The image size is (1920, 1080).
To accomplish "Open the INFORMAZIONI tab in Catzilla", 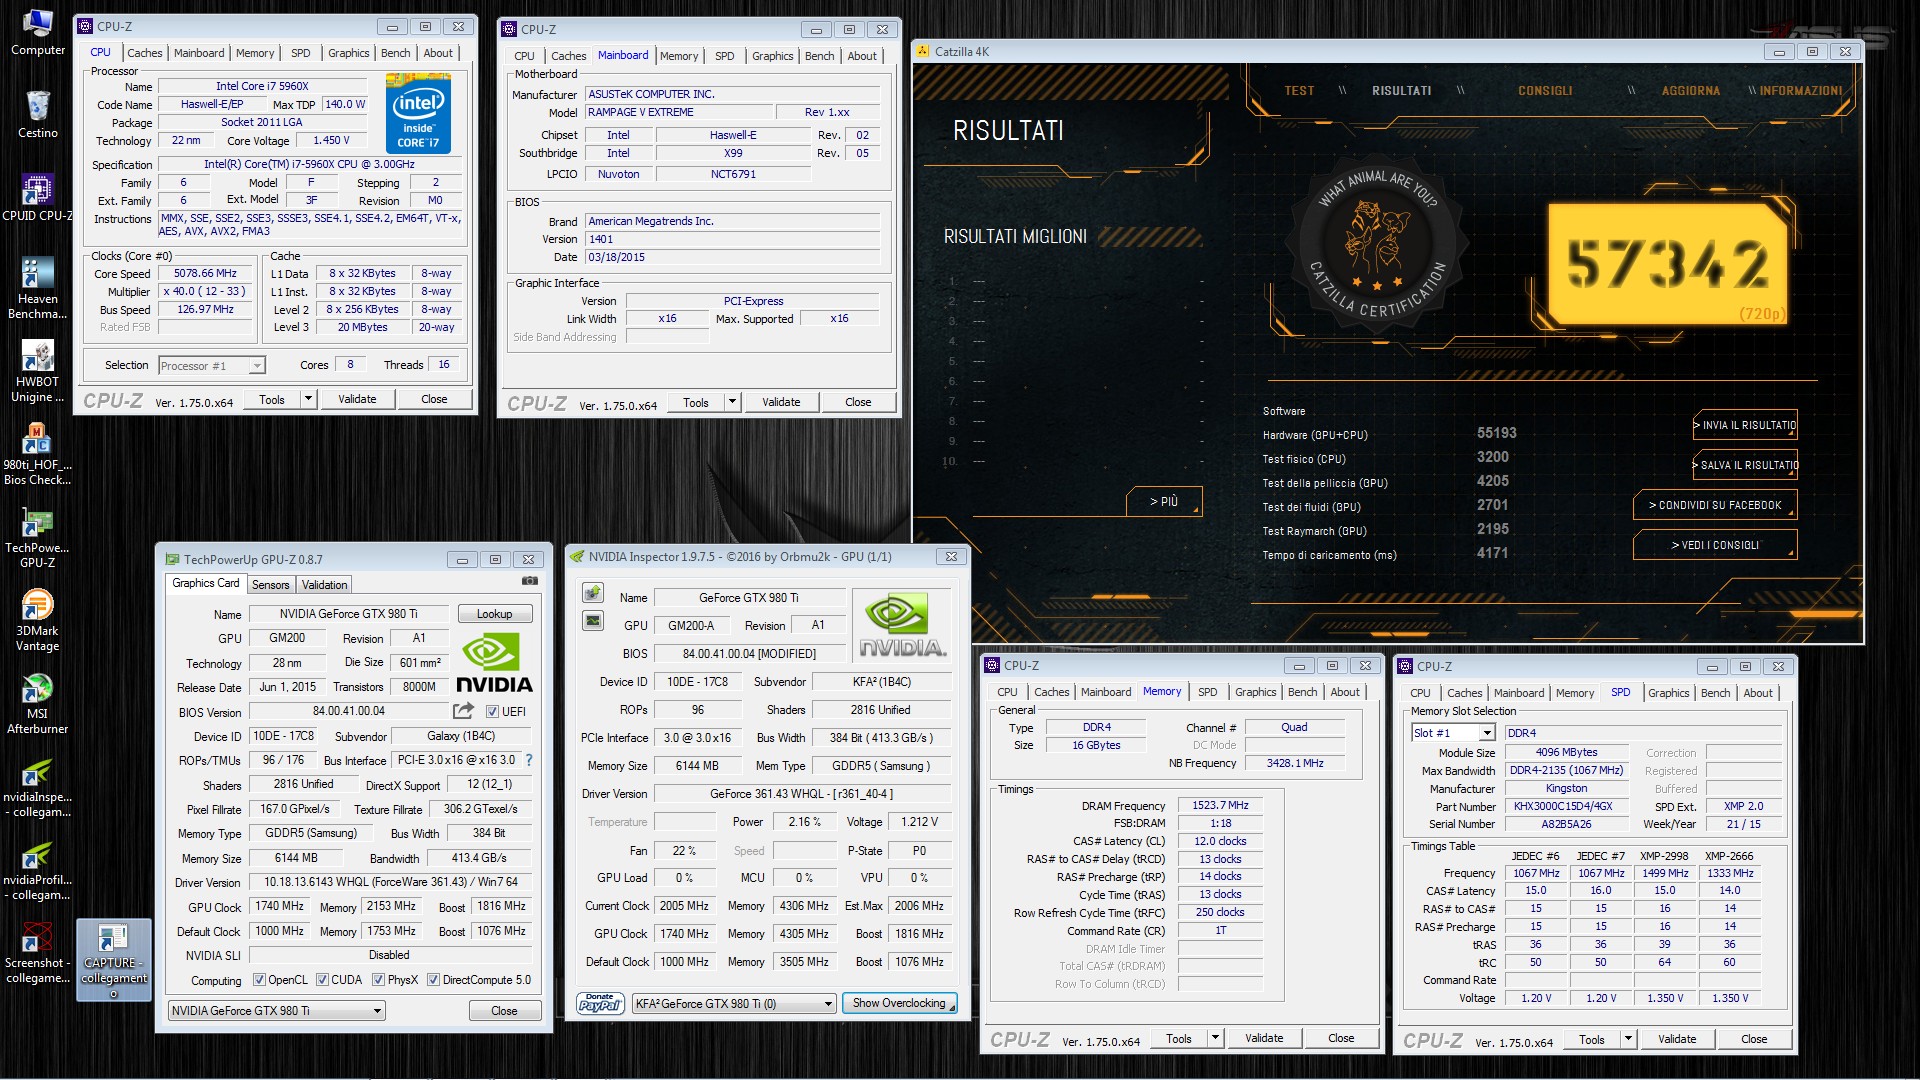I will tap(1801, 91).
